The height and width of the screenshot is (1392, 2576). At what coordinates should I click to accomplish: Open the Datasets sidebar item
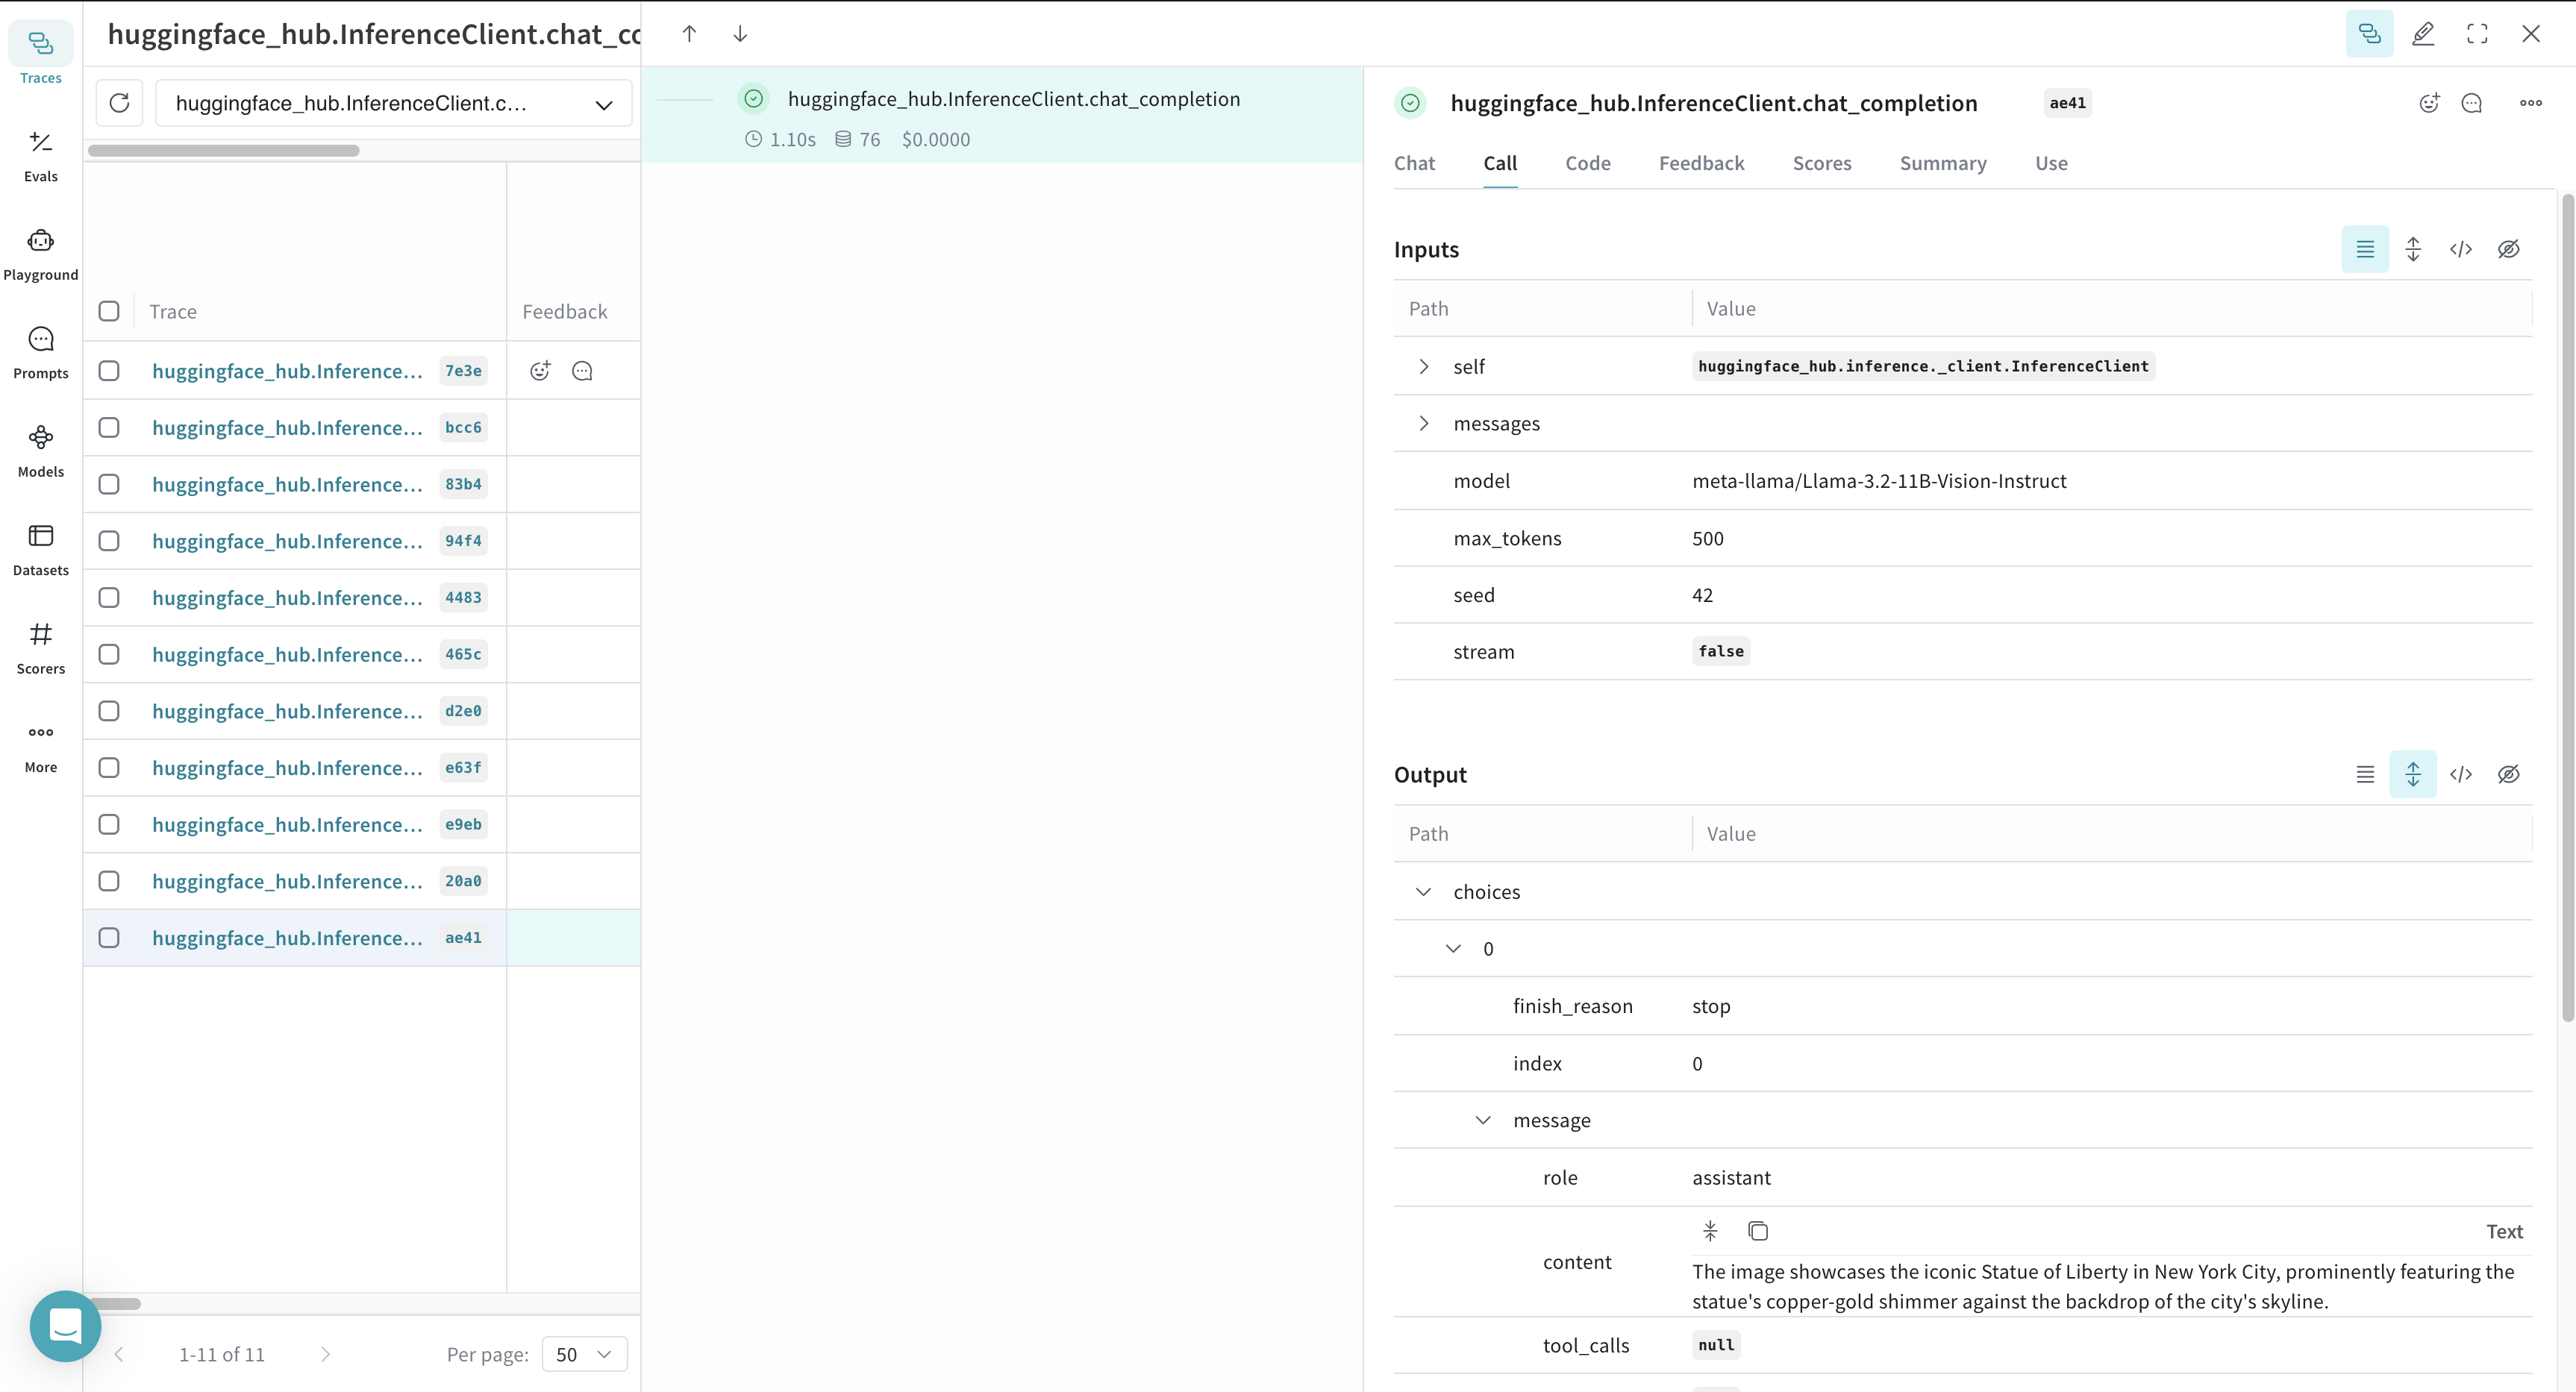pos(41,549)
